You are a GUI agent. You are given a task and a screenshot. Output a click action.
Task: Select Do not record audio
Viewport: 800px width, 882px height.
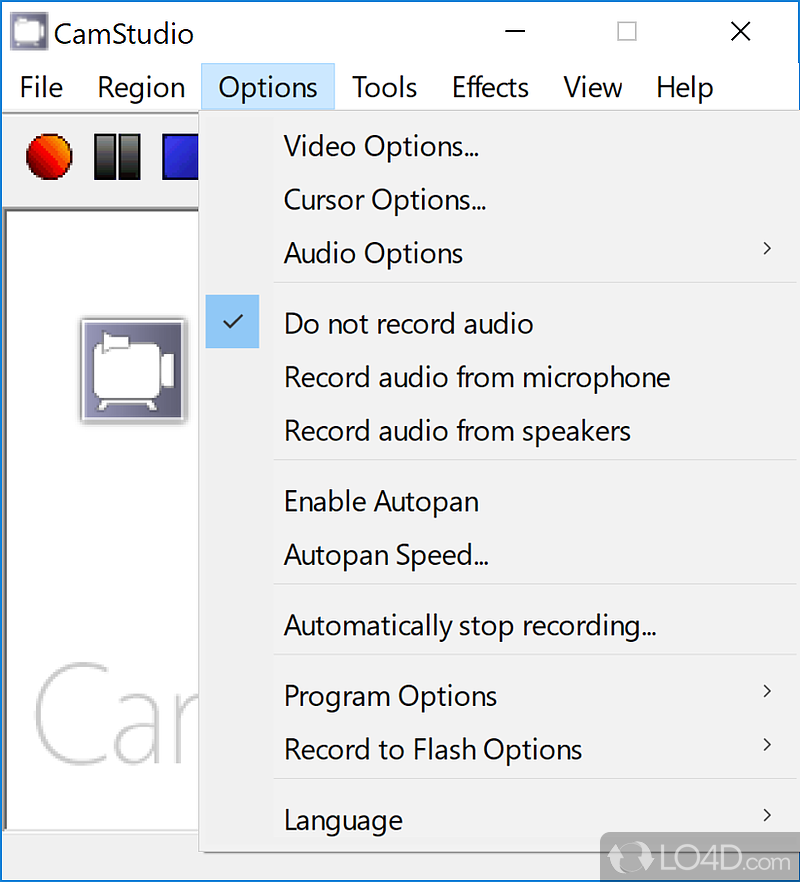[408, 324]
